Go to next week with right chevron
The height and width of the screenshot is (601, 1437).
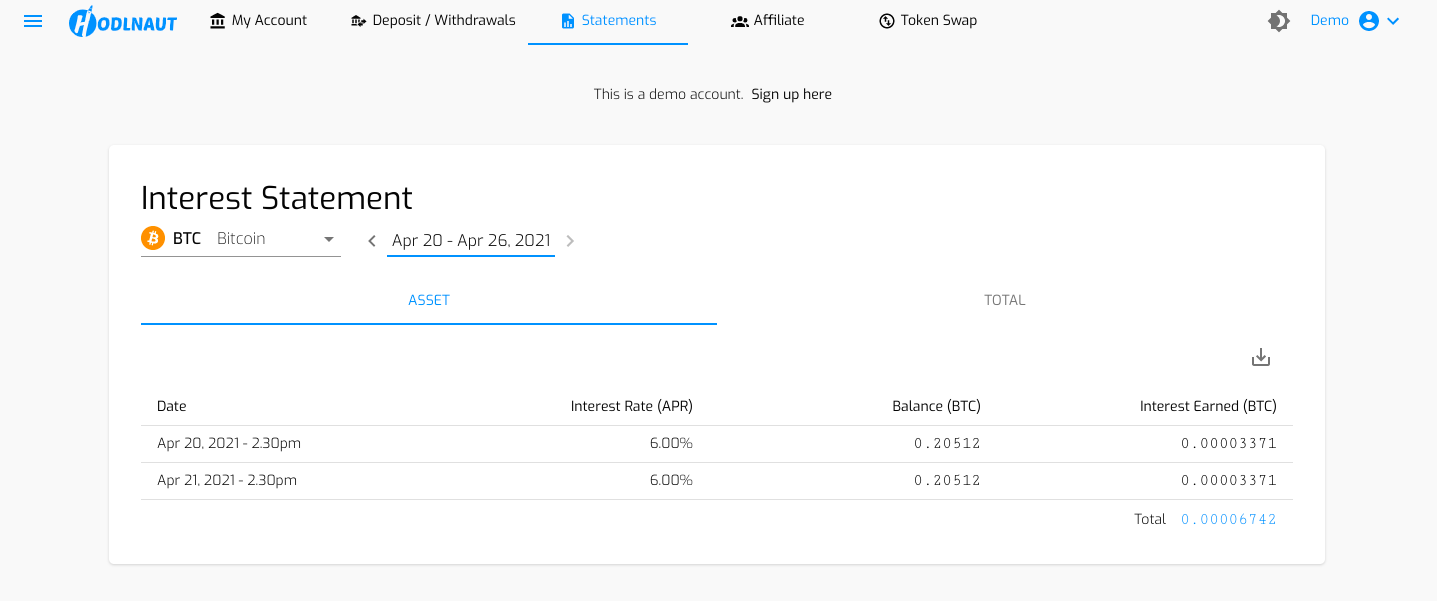[570, 240]
